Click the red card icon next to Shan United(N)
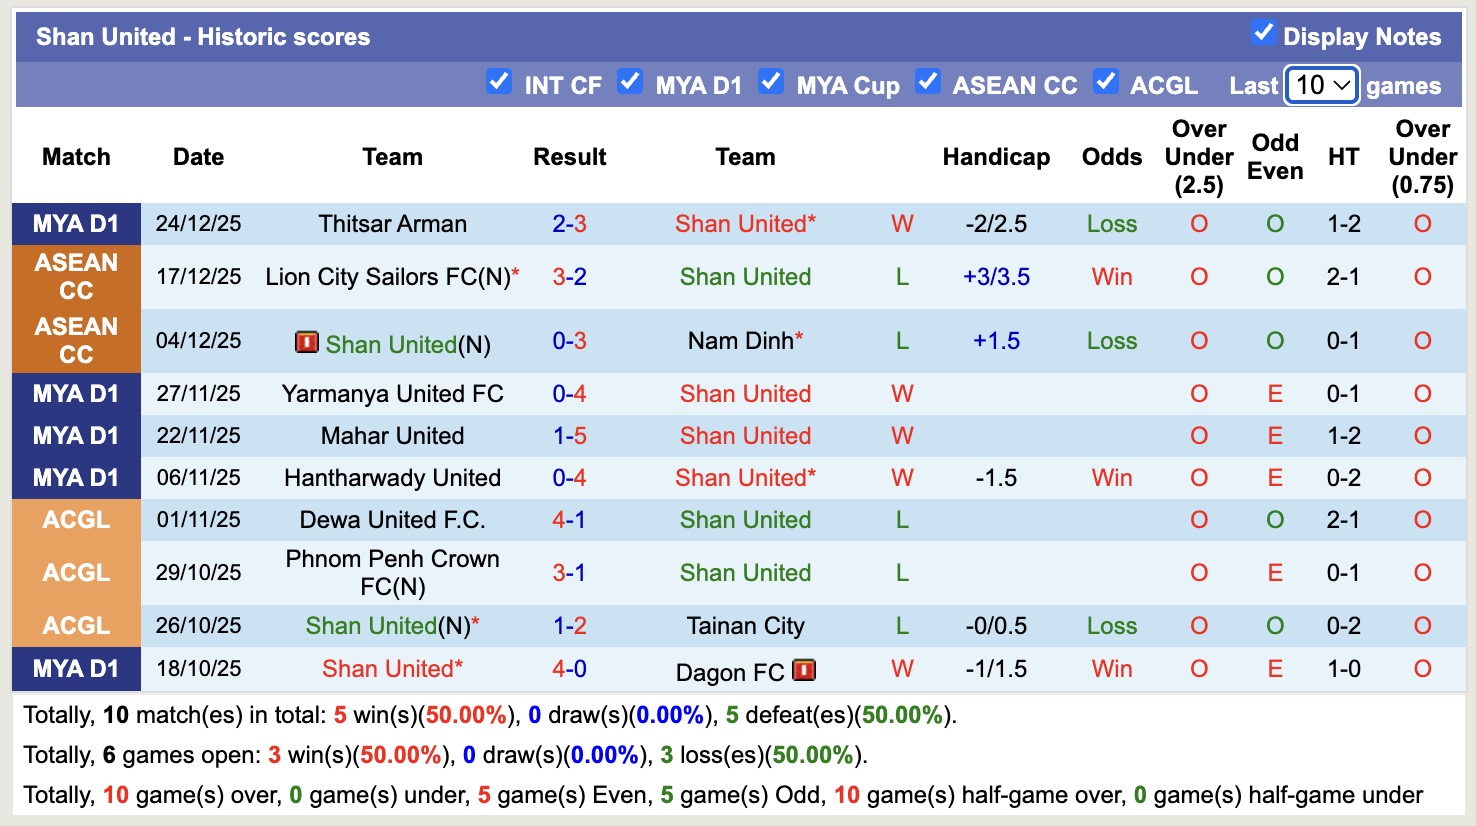 [x=310, y=343]
